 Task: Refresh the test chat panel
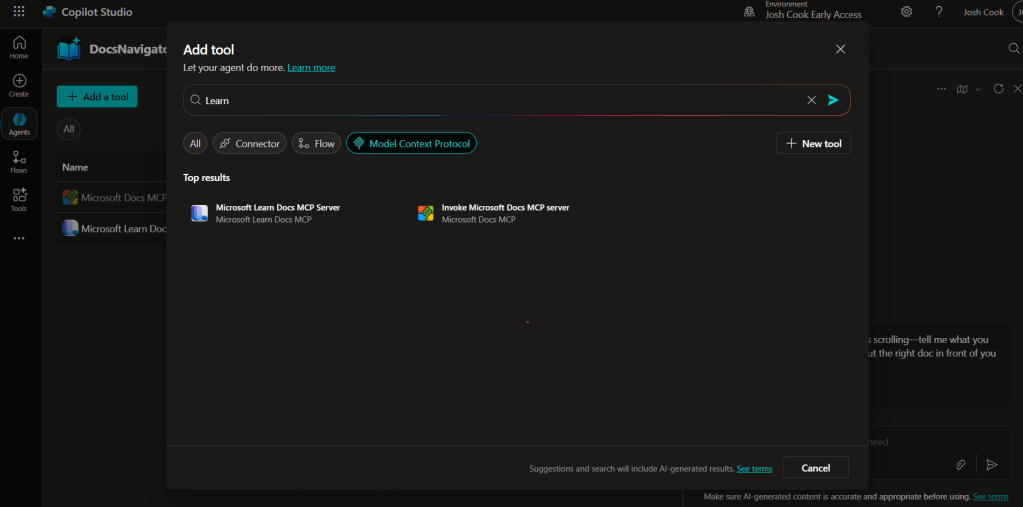coord(998,89)
